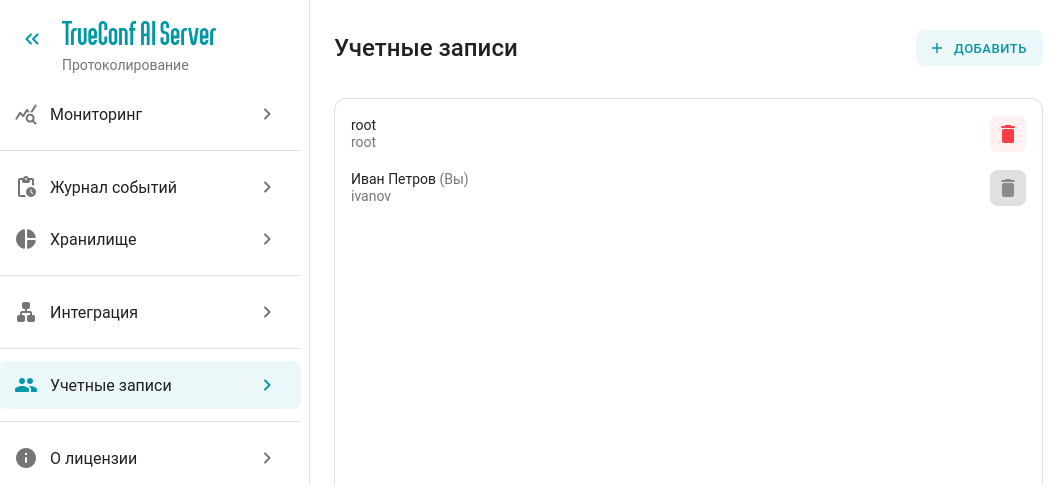Expand Журнал событий chevron arrow
The image size is (1050, 485).
267,187
